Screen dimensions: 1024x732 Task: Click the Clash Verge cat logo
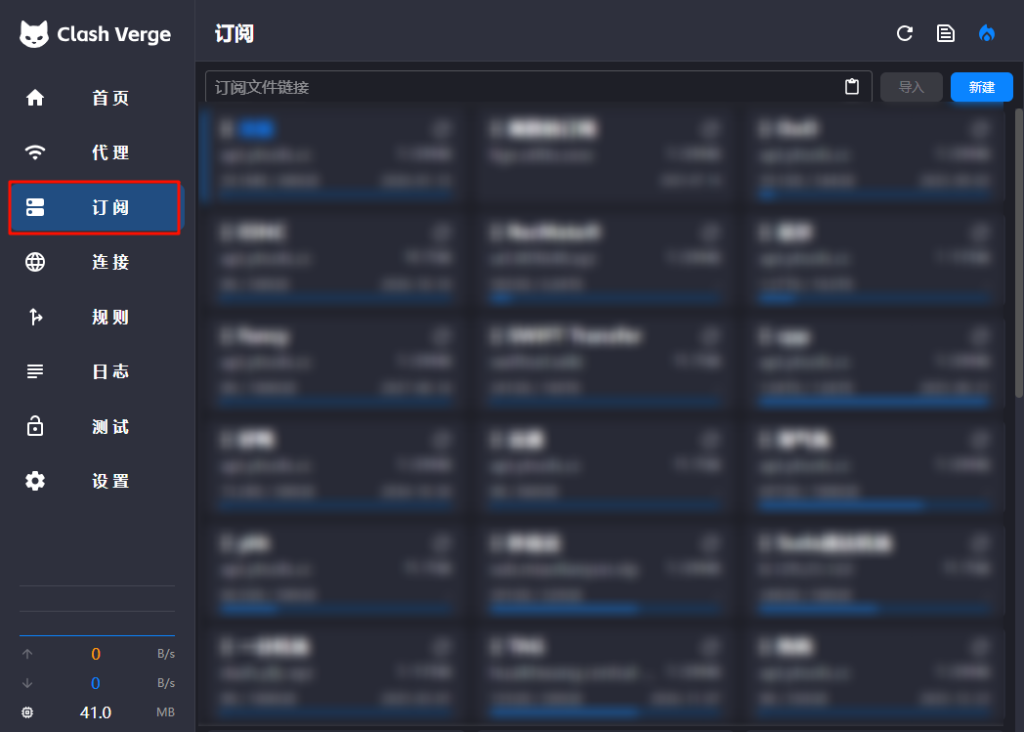(x=34, y=33)
